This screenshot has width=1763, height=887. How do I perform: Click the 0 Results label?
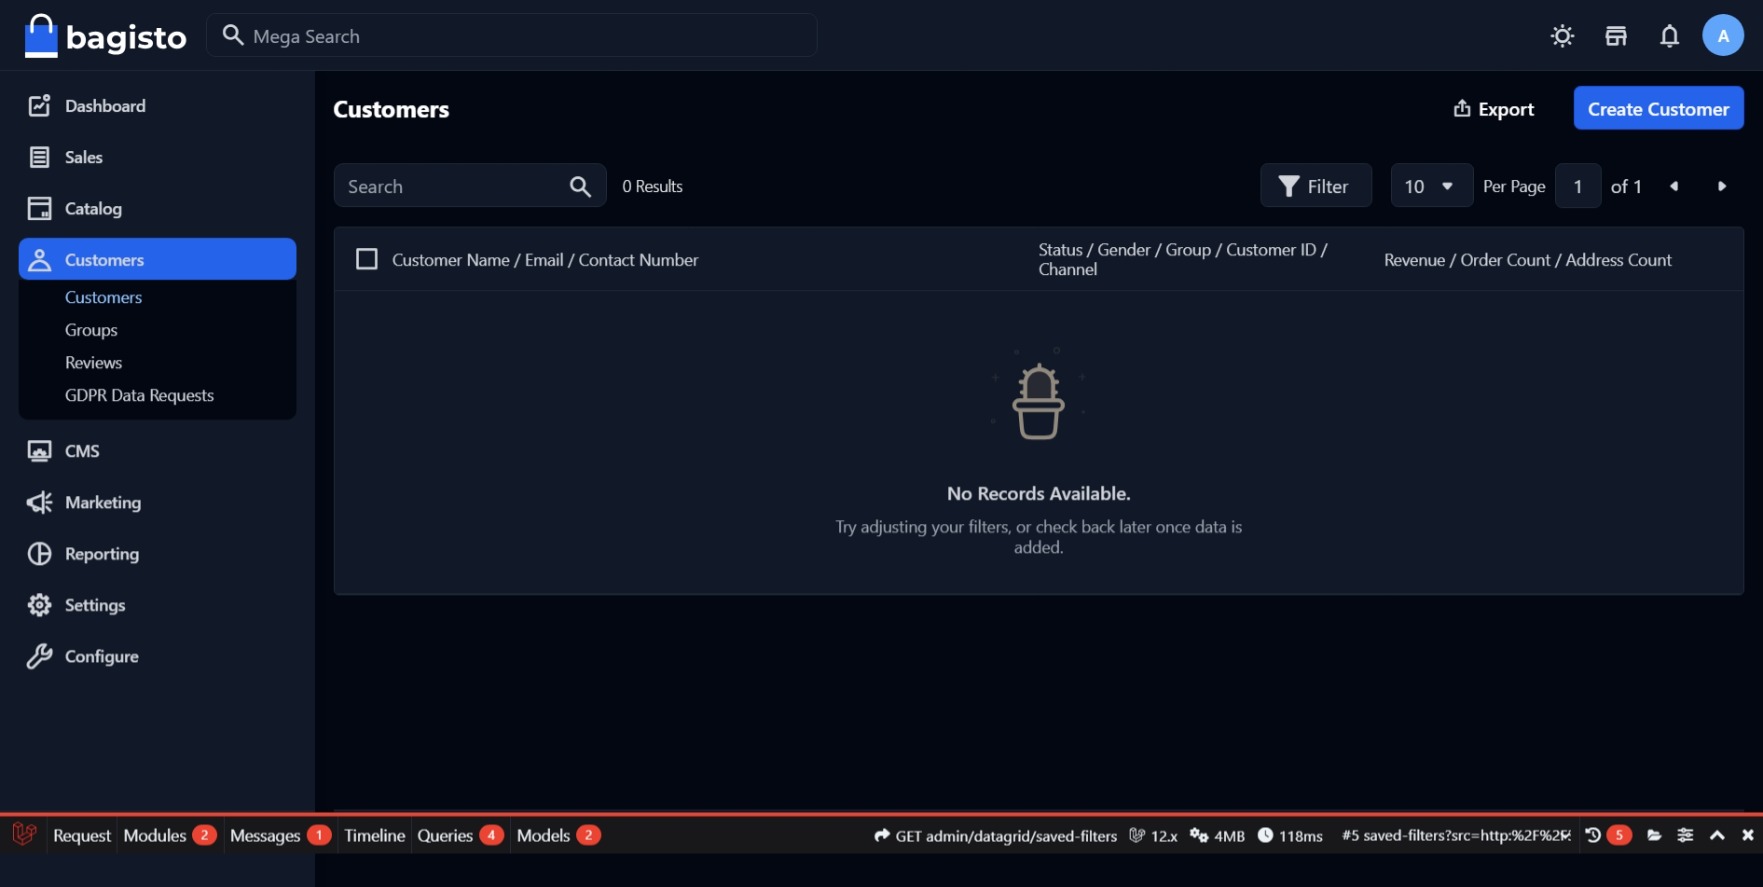(x=652, y=186)
